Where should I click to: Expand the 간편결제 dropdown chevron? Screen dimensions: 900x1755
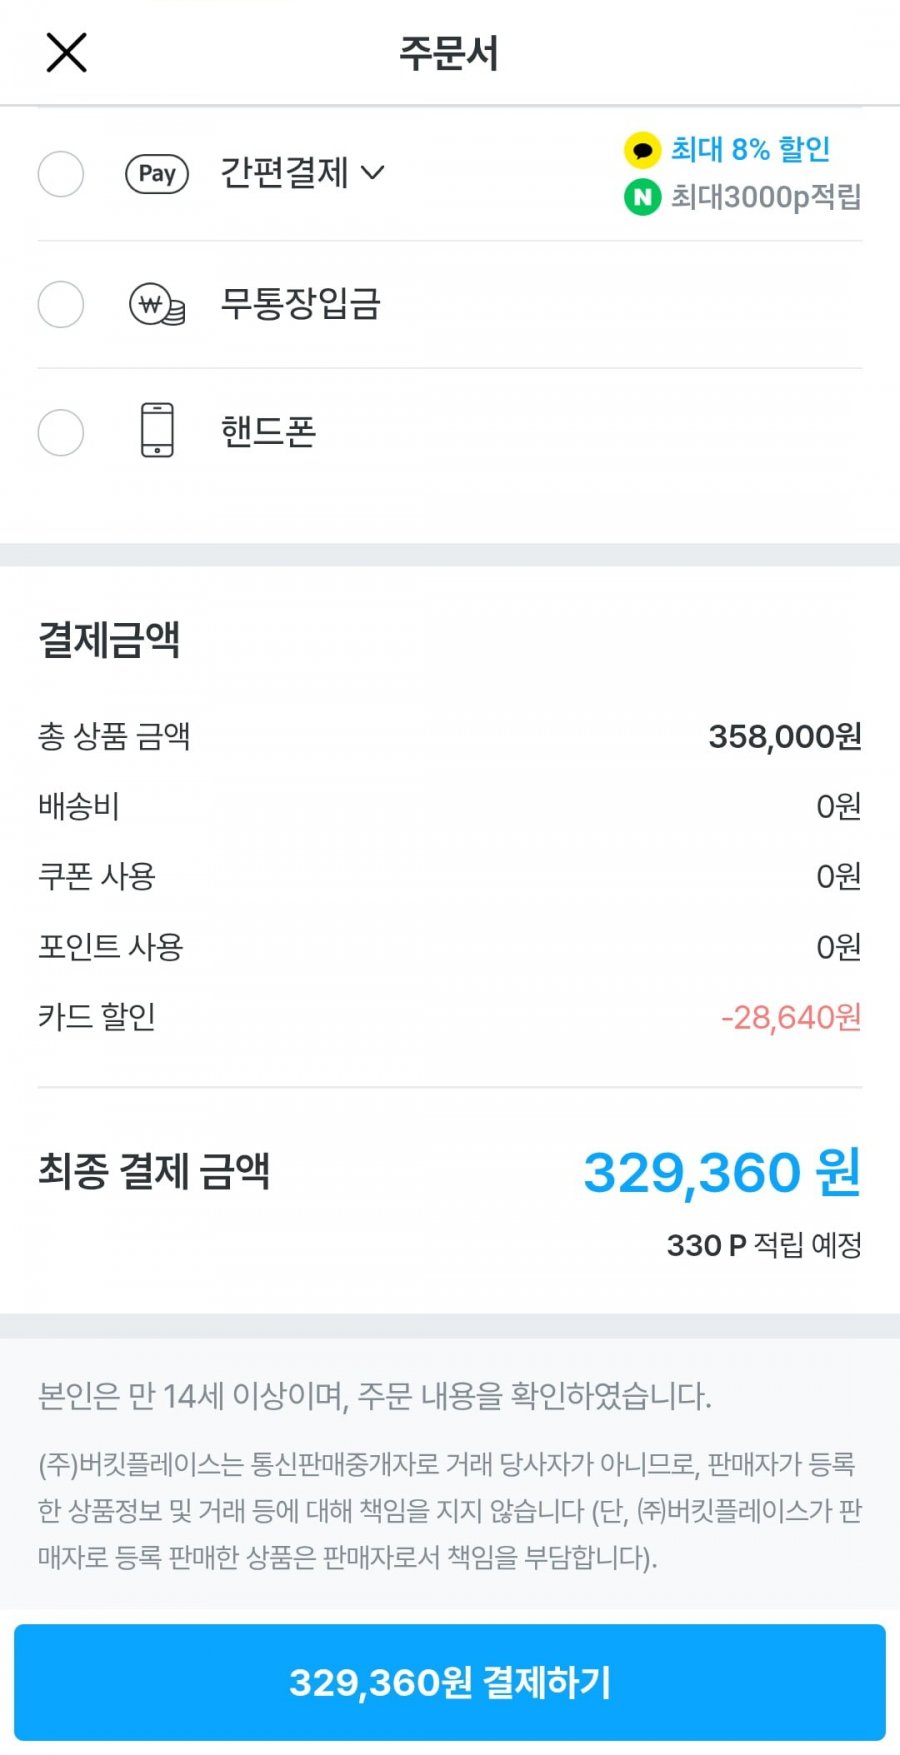[x=372, y=173]
